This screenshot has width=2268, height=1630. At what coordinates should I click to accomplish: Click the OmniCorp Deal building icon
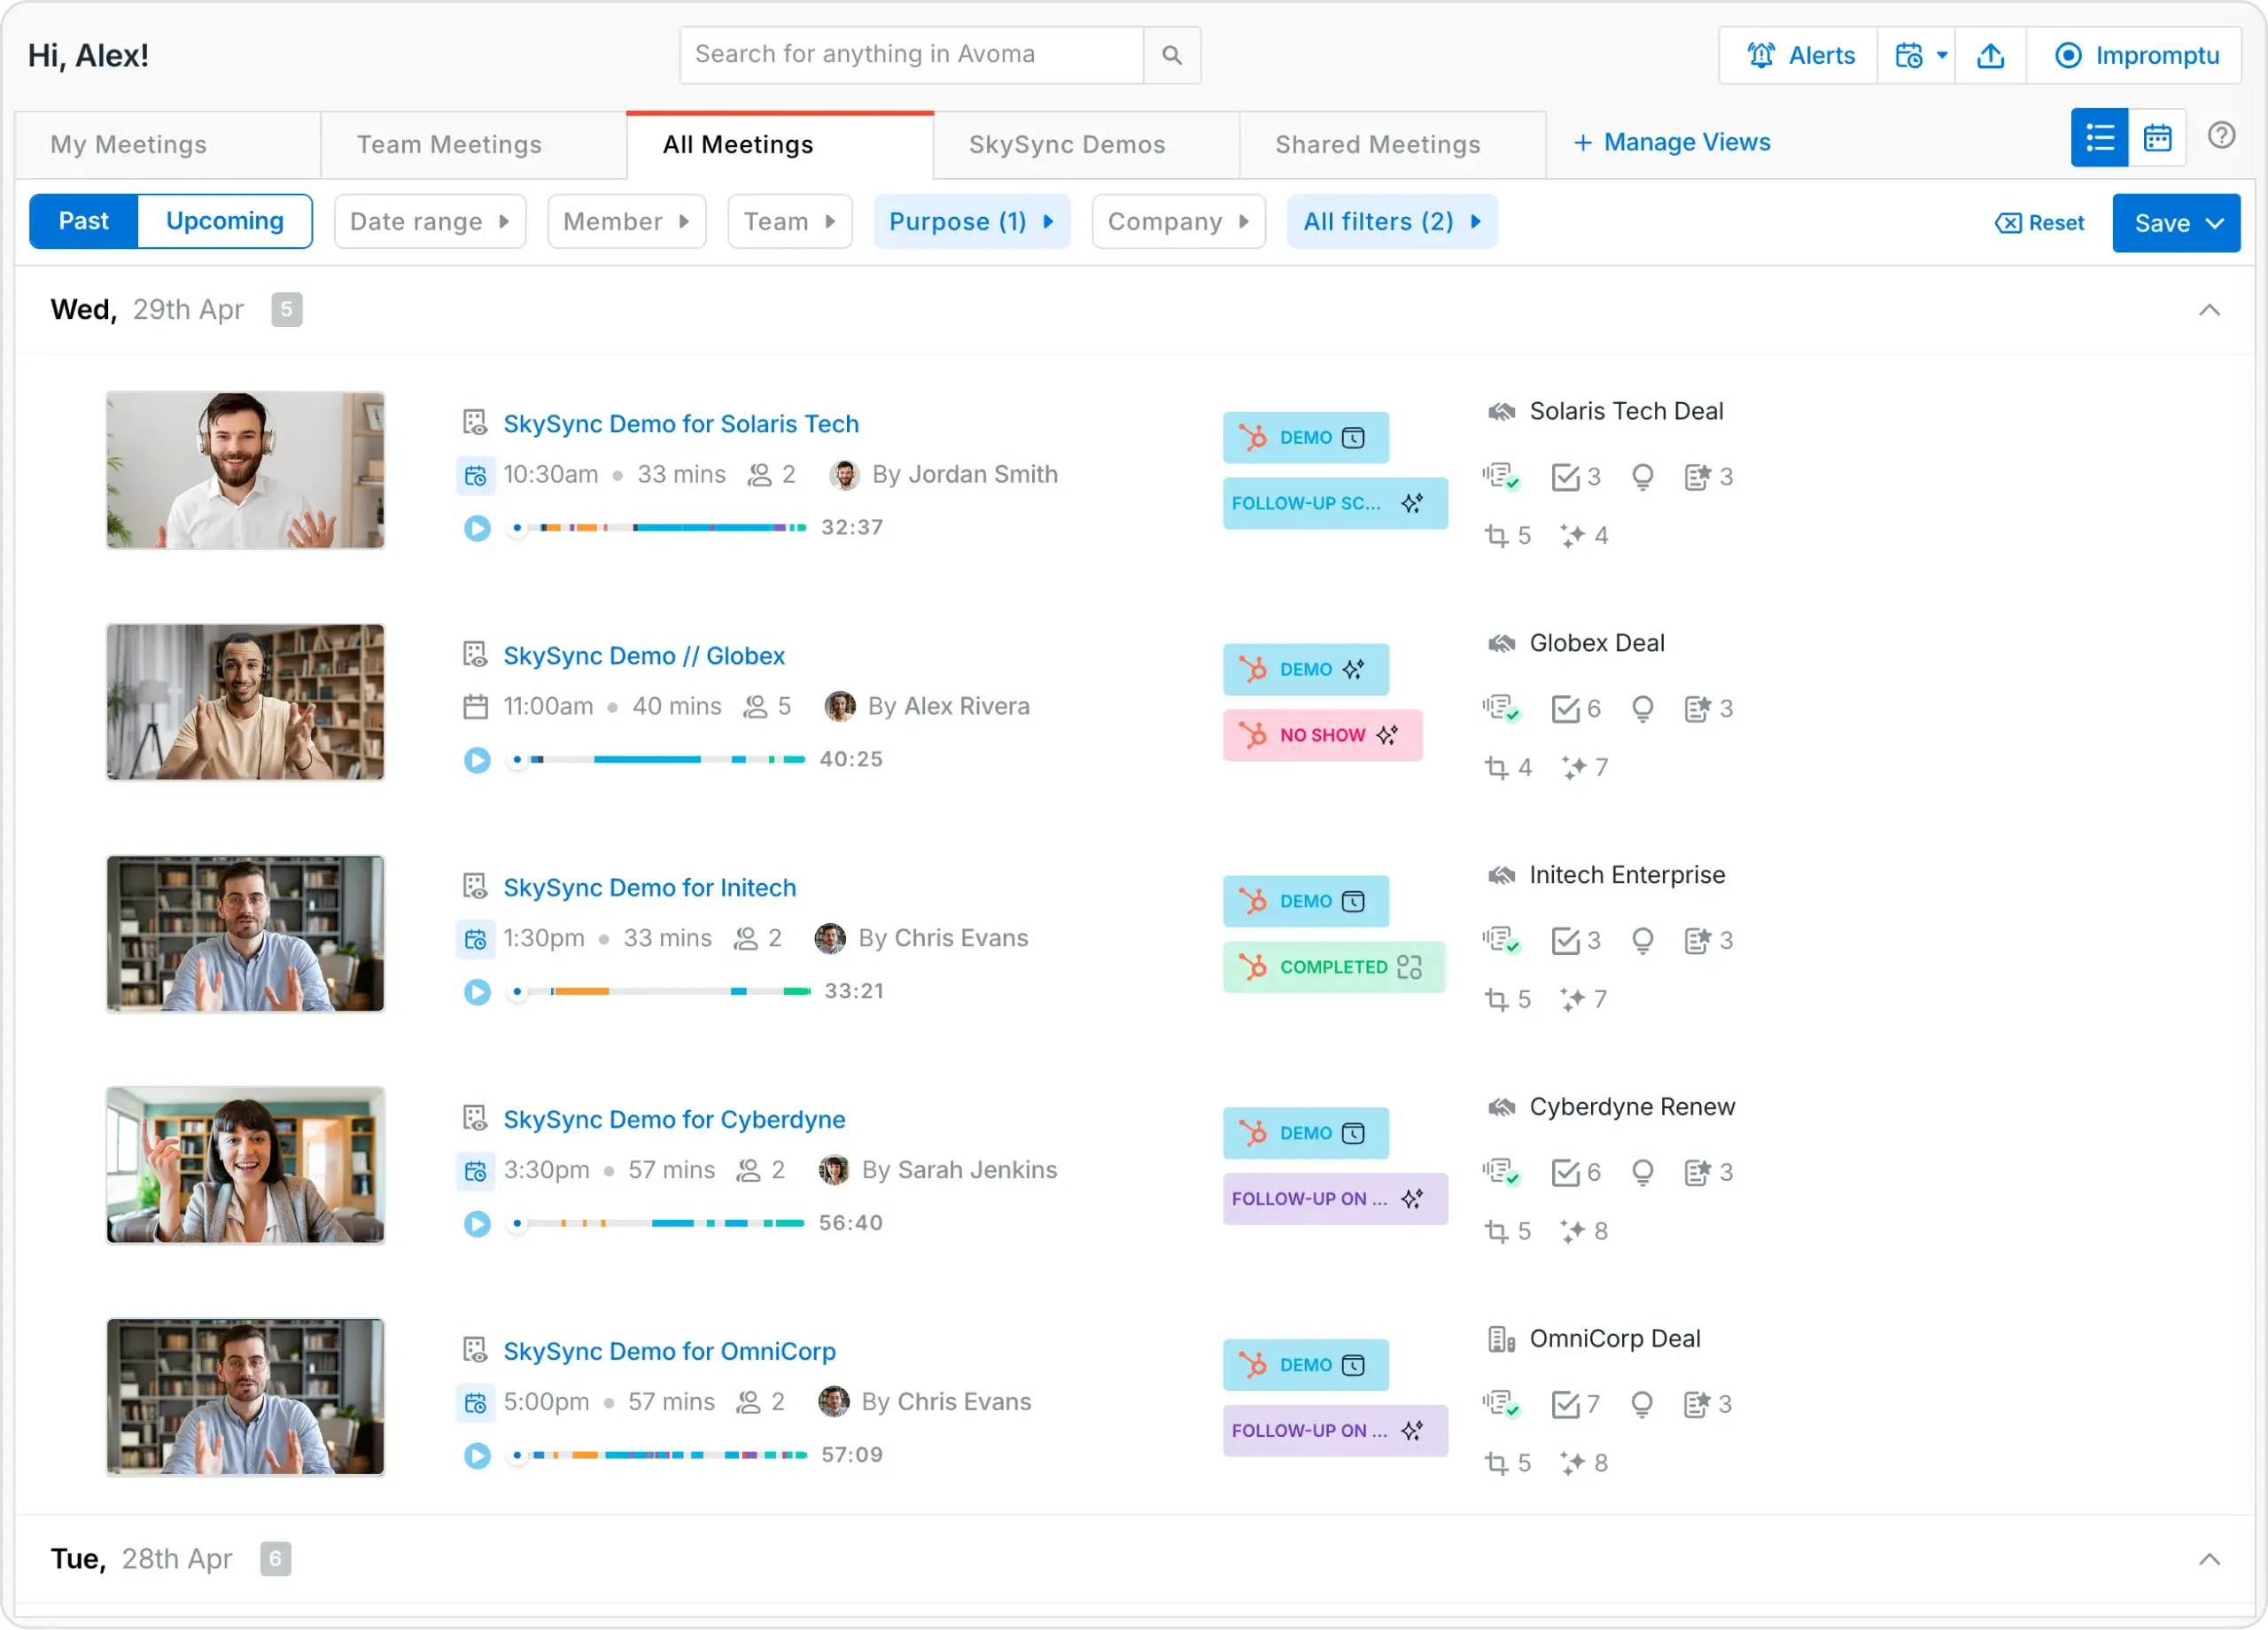click(1500, 1339)
